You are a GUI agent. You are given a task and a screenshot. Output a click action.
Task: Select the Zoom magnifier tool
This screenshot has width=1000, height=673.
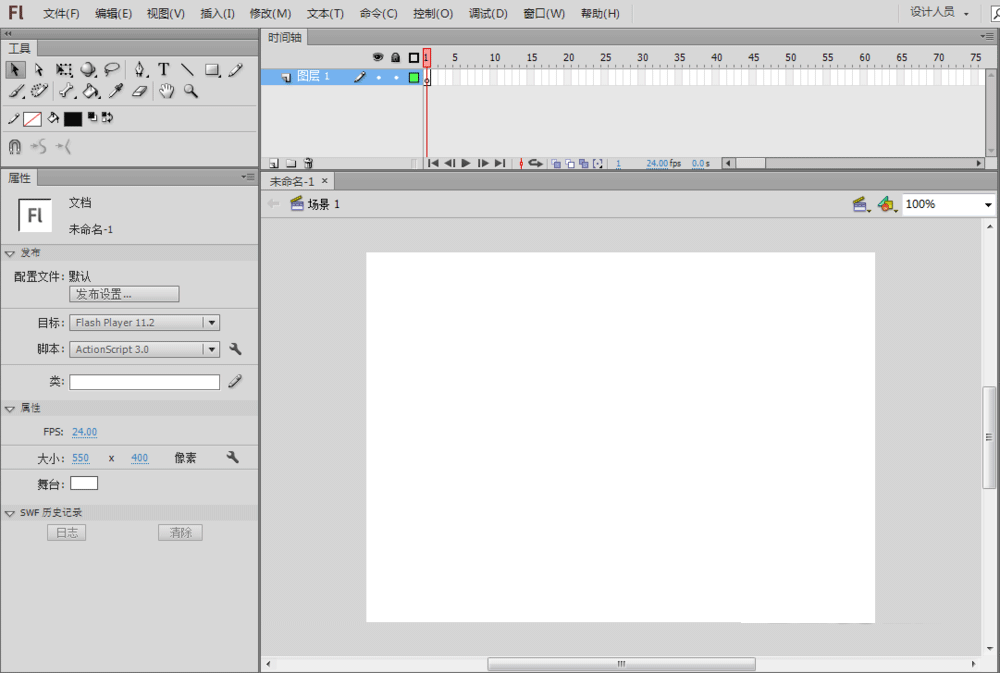[191, 91]
